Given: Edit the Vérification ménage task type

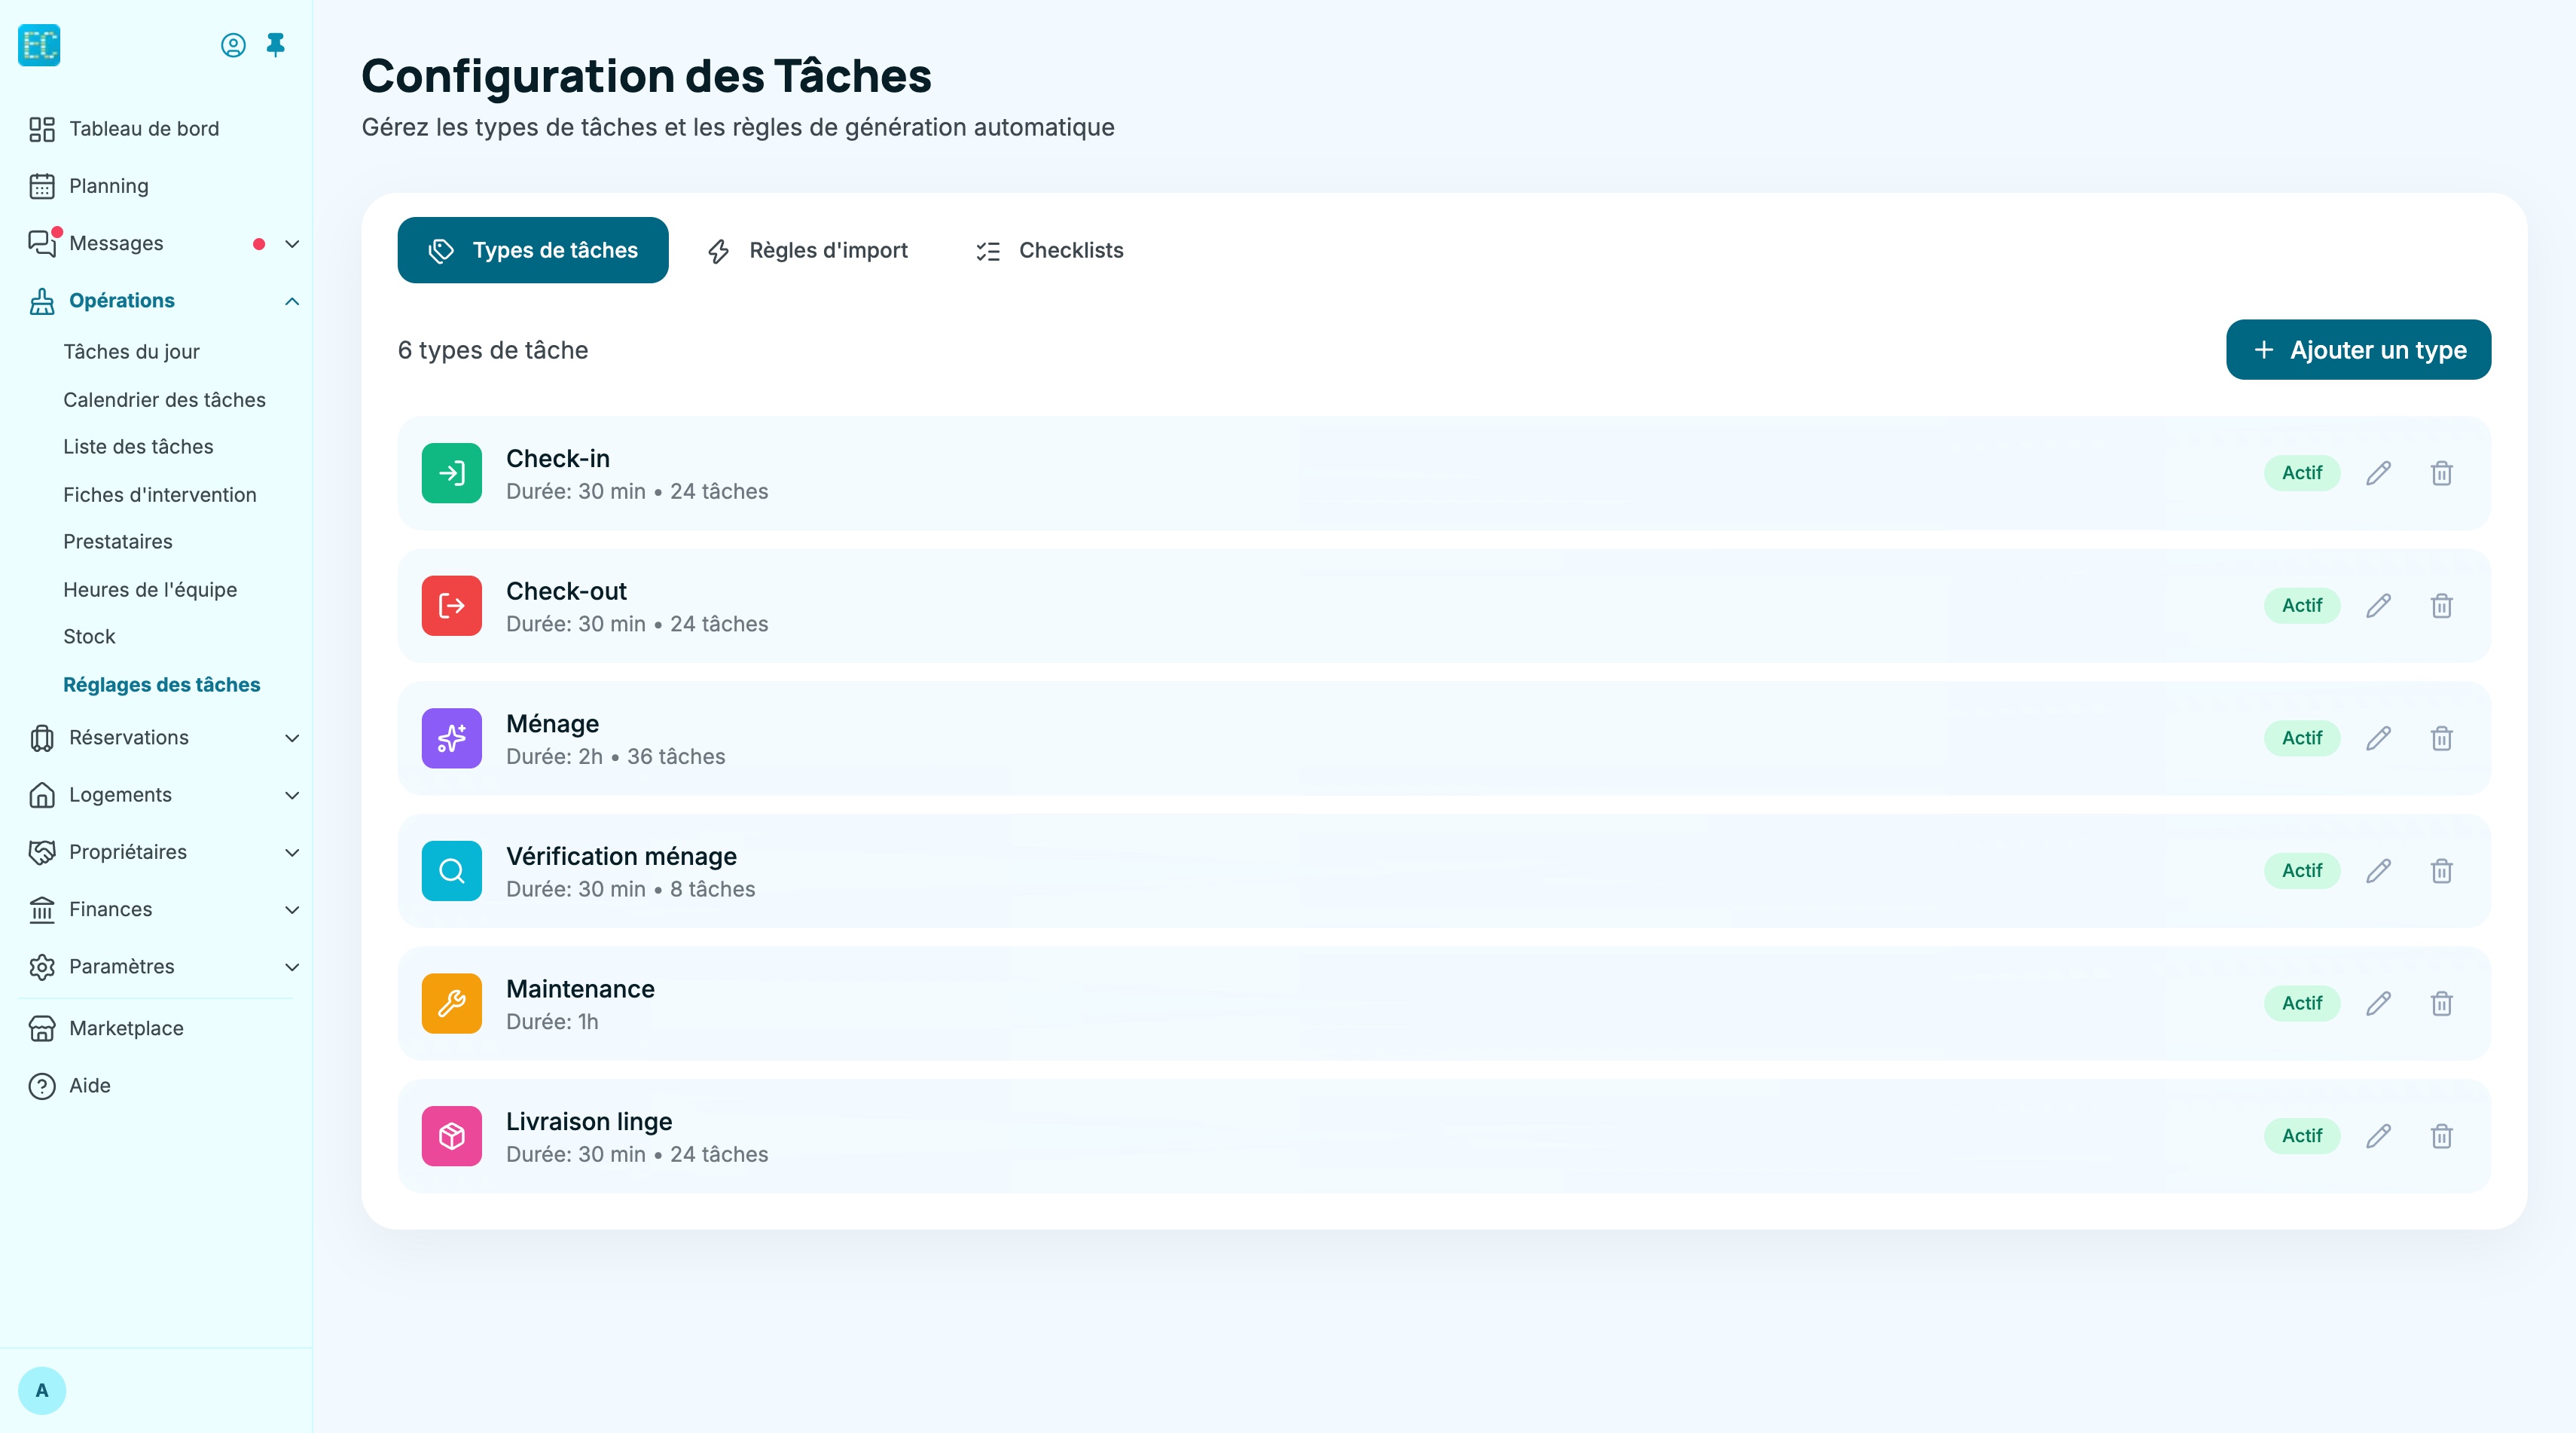Looking at the screenshot, I should point(2378,871).
